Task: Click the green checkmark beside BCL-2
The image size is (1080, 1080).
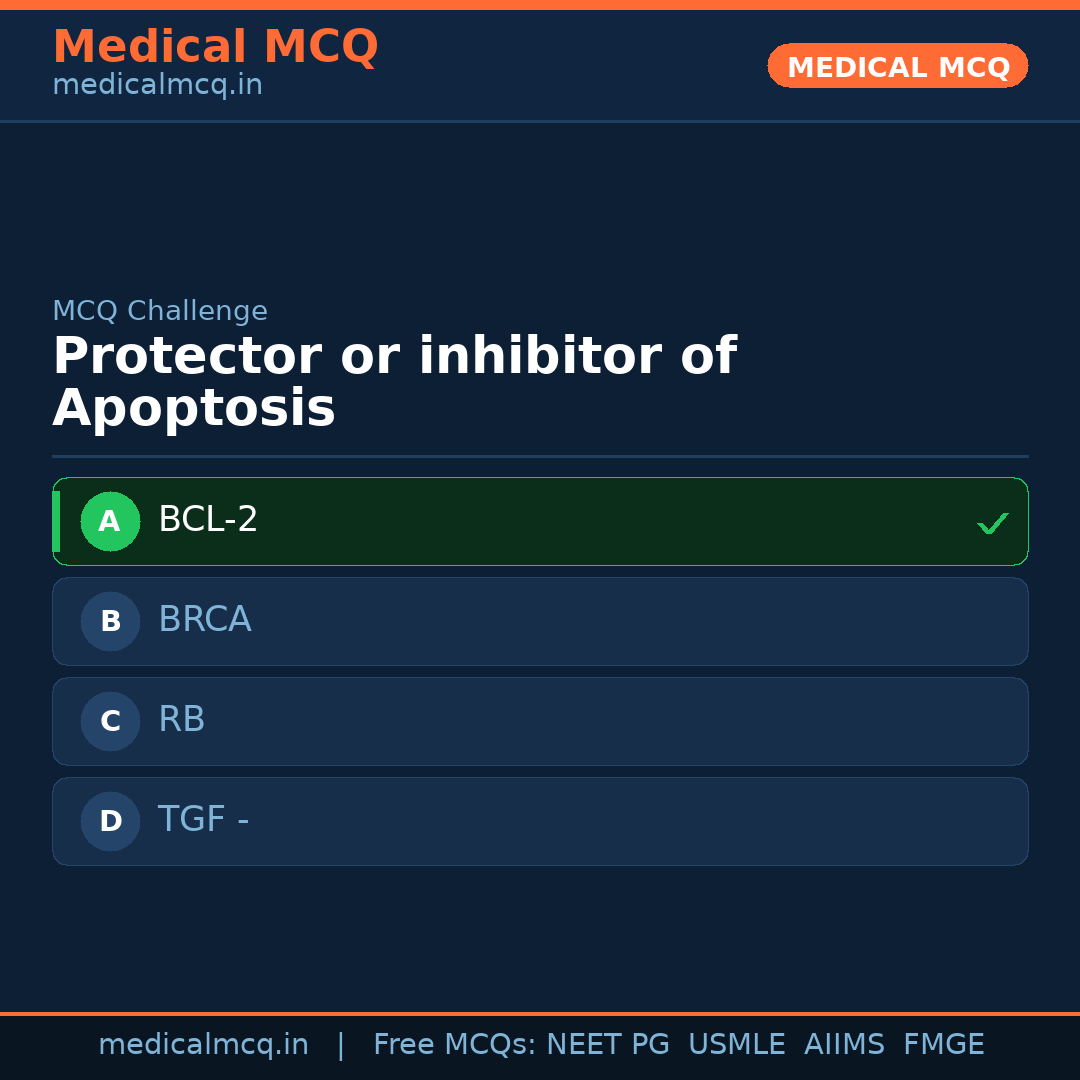Action: point(992,523)
